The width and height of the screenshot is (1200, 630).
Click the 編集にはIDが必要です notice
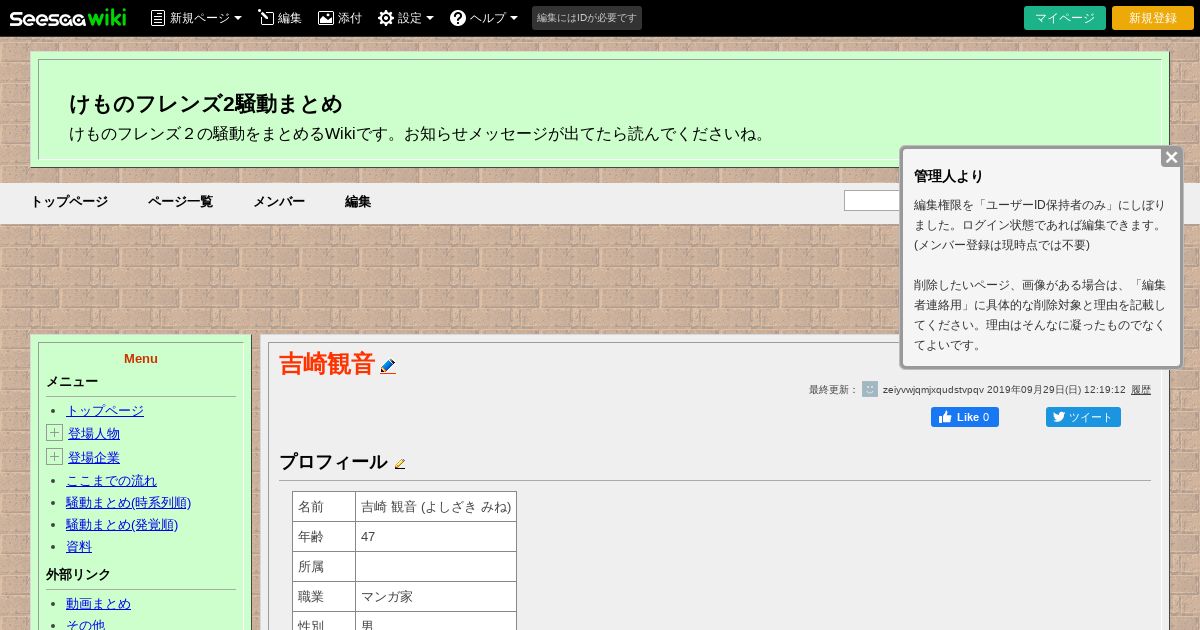[x=587, y=18]
